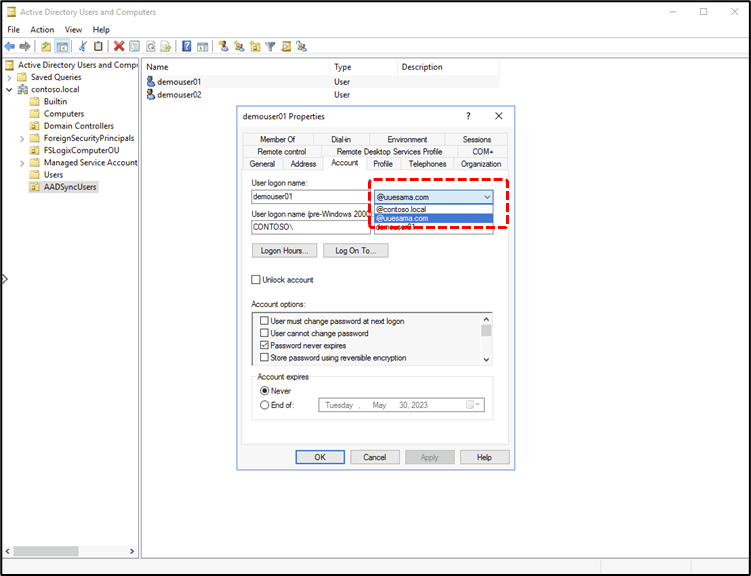Click the CONTOSO\ pre-Windows 2000 field
The height and width of the screenshot is (576, 751).
(x=310, y=227)
